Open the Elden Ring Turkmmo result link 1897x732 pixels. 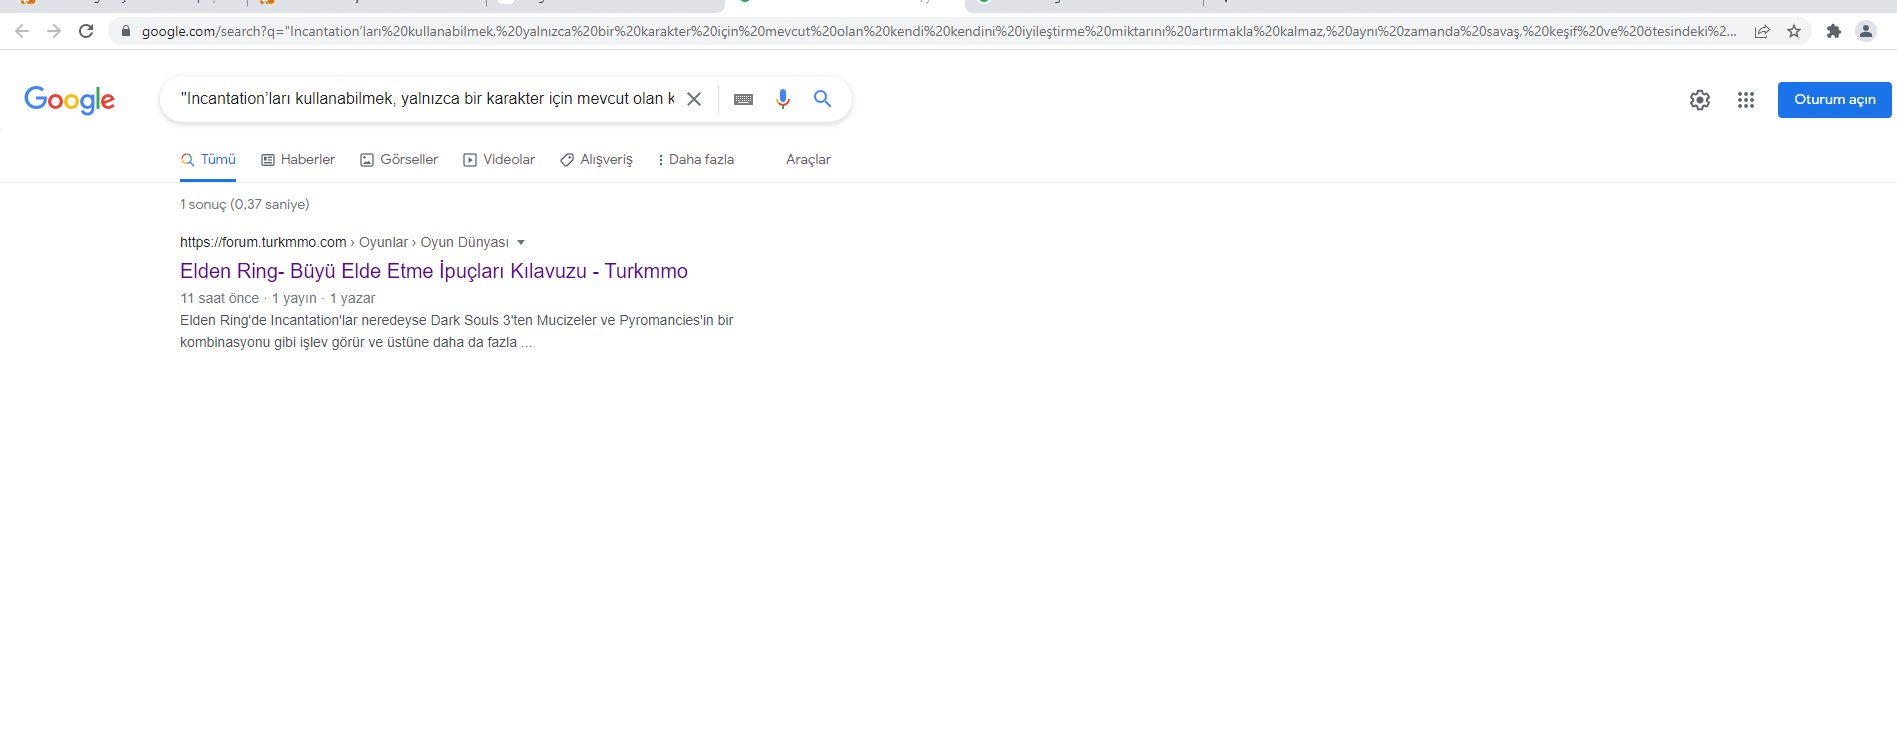[434, 271]
